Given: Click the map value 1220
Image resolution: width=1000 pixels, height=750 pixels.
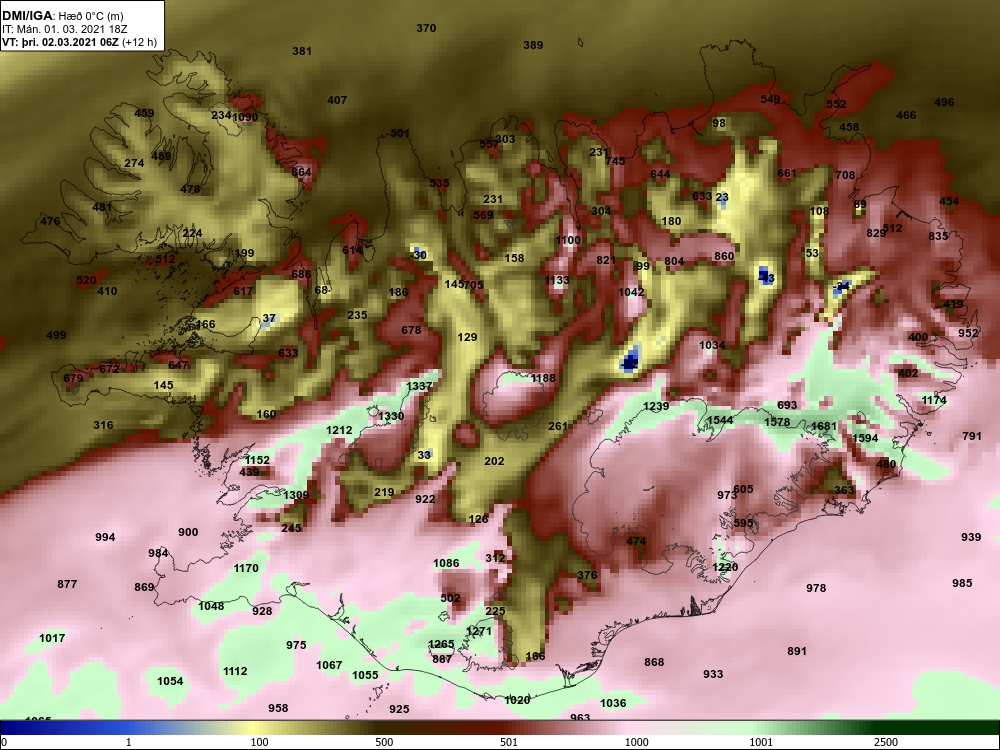Looking at the screenshot, I should [725, 568].
